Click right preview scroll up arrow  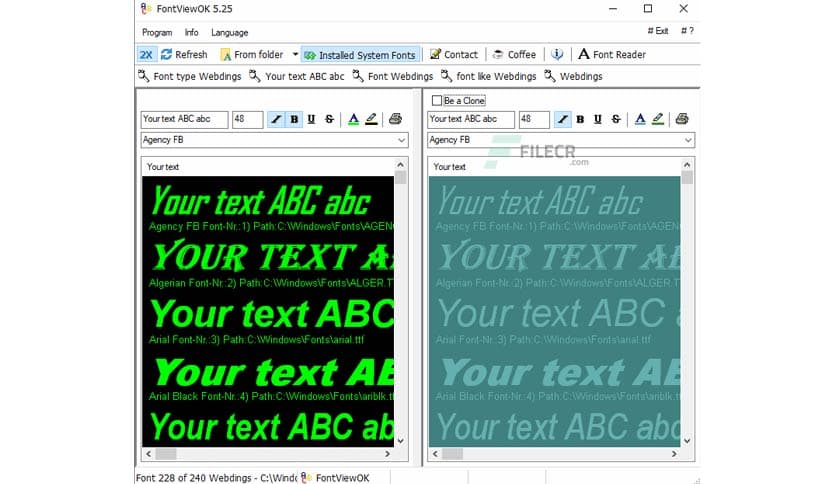coord(687,165)
